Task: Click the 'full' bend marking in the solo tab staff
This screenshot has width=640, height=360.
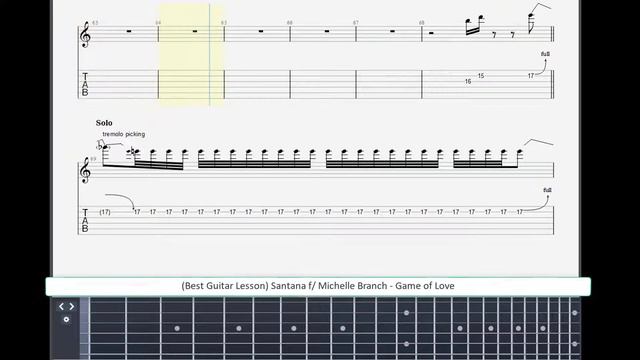Action: 547,190
